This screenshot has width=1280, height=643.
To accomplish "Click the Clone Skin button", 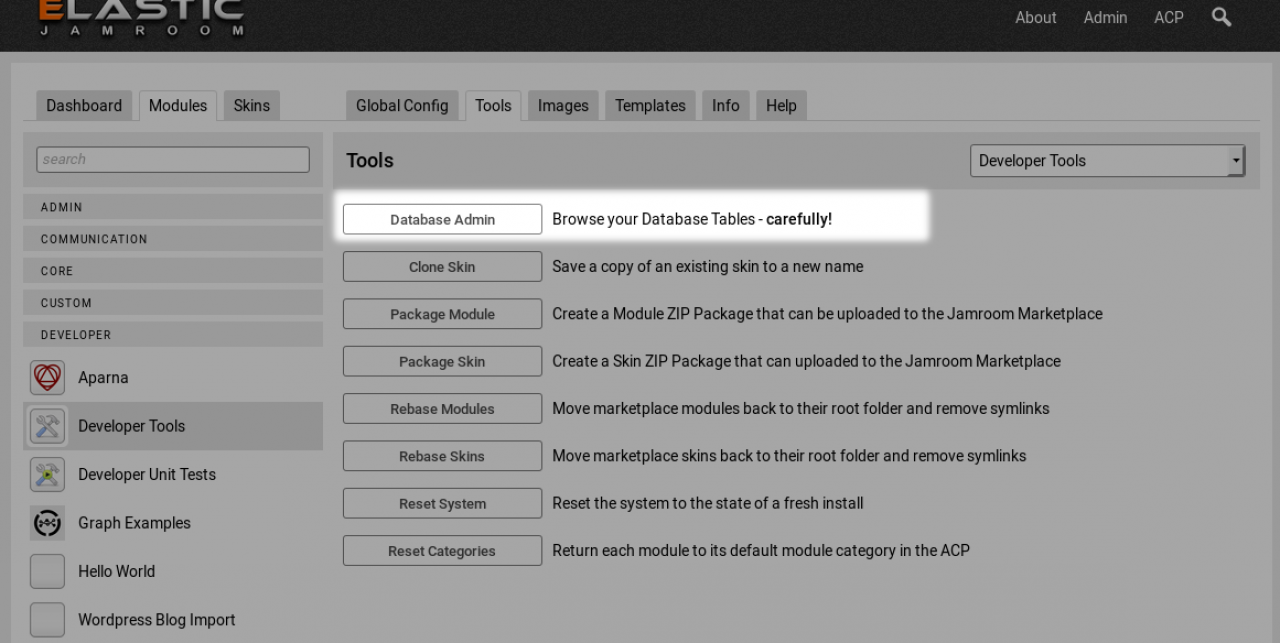I will [442, 267].
